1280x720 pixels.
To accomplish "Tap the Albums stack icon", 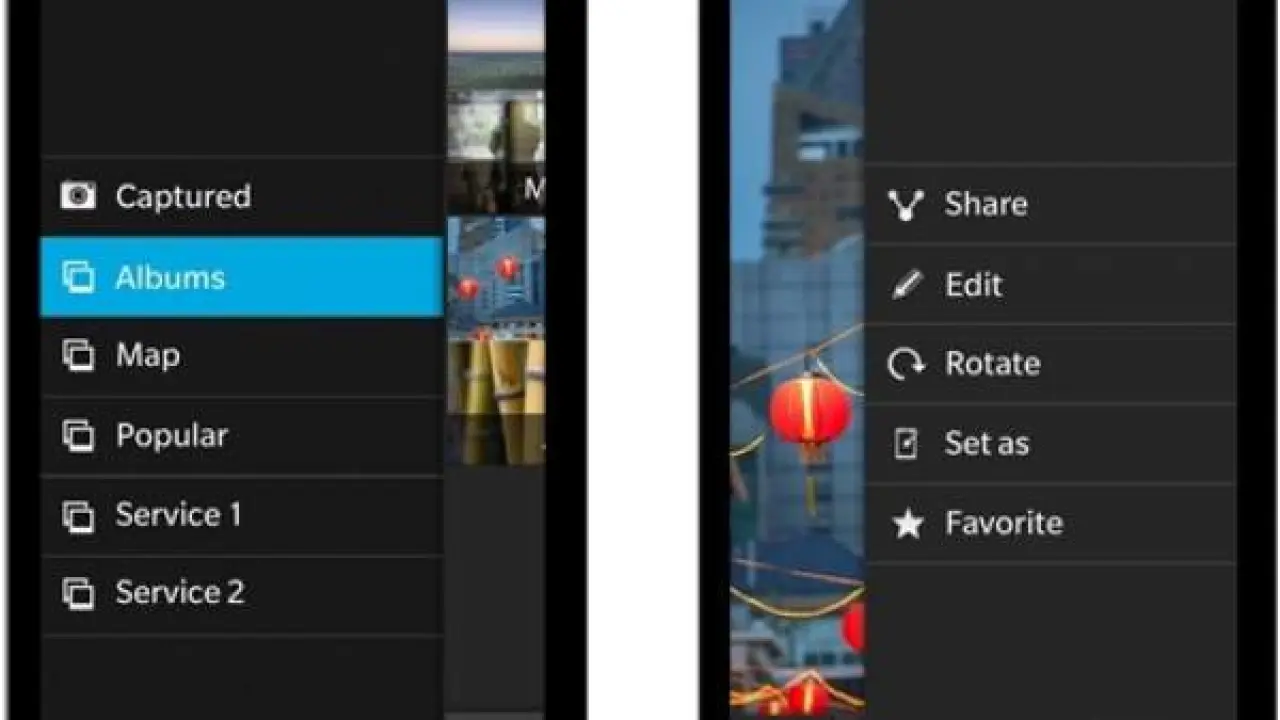I will coord(78,277).
